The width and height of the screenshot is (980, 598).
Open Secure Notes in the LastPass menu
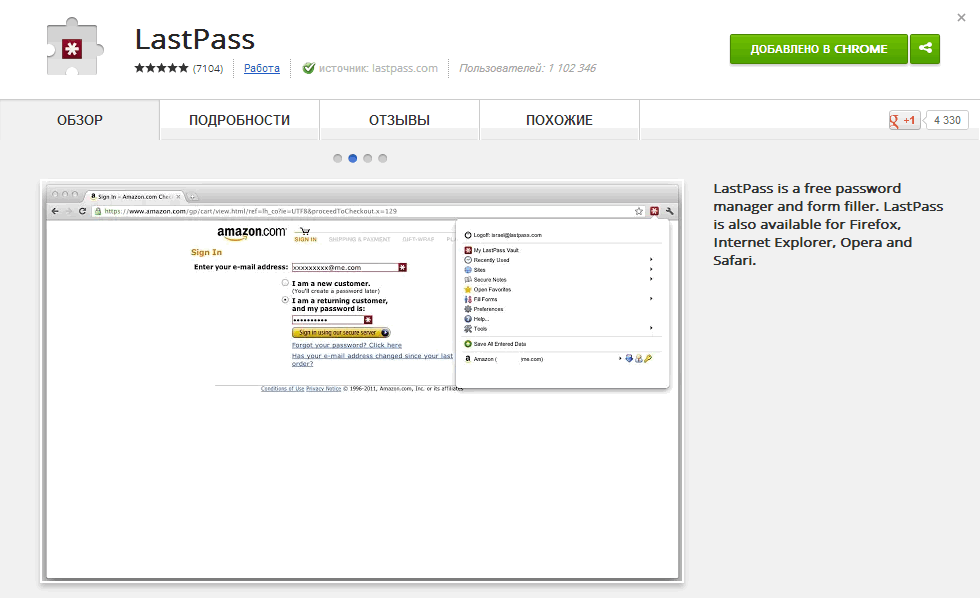pyautogui.click(x=490, y=280)
